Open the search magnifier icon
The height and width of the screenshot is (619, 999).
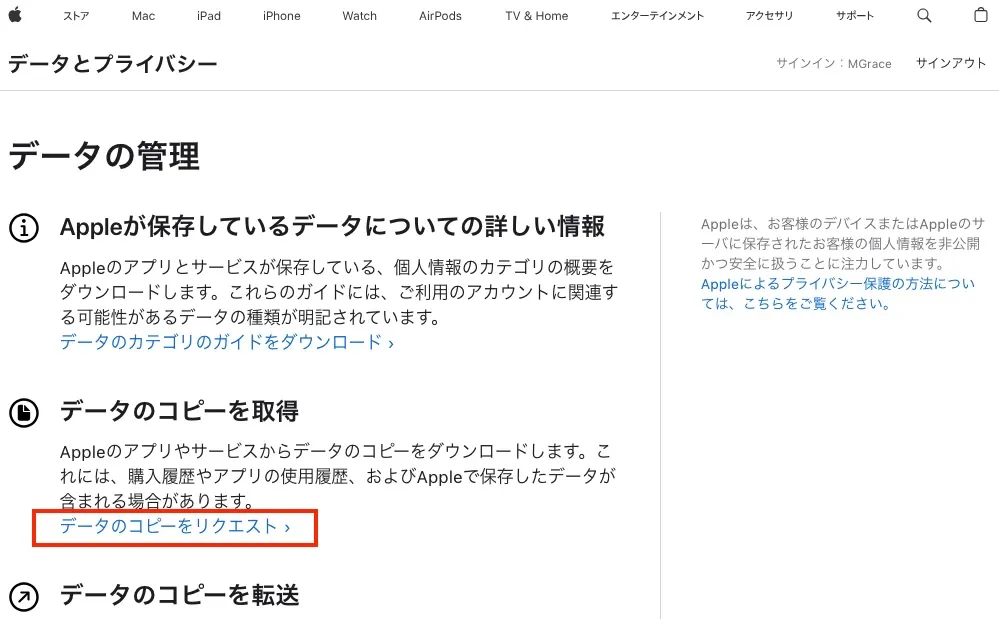[x=924, y=15]
